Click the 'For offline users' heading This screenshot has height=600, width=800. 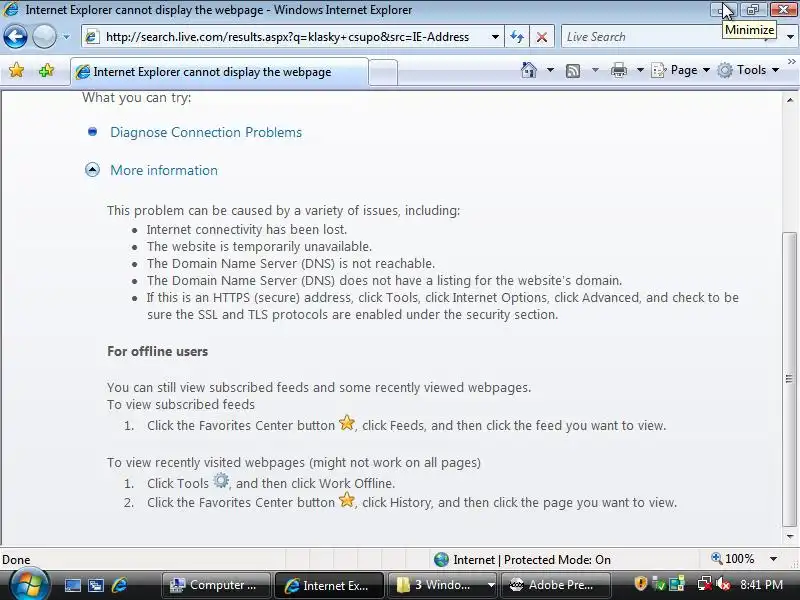point(158,351)
